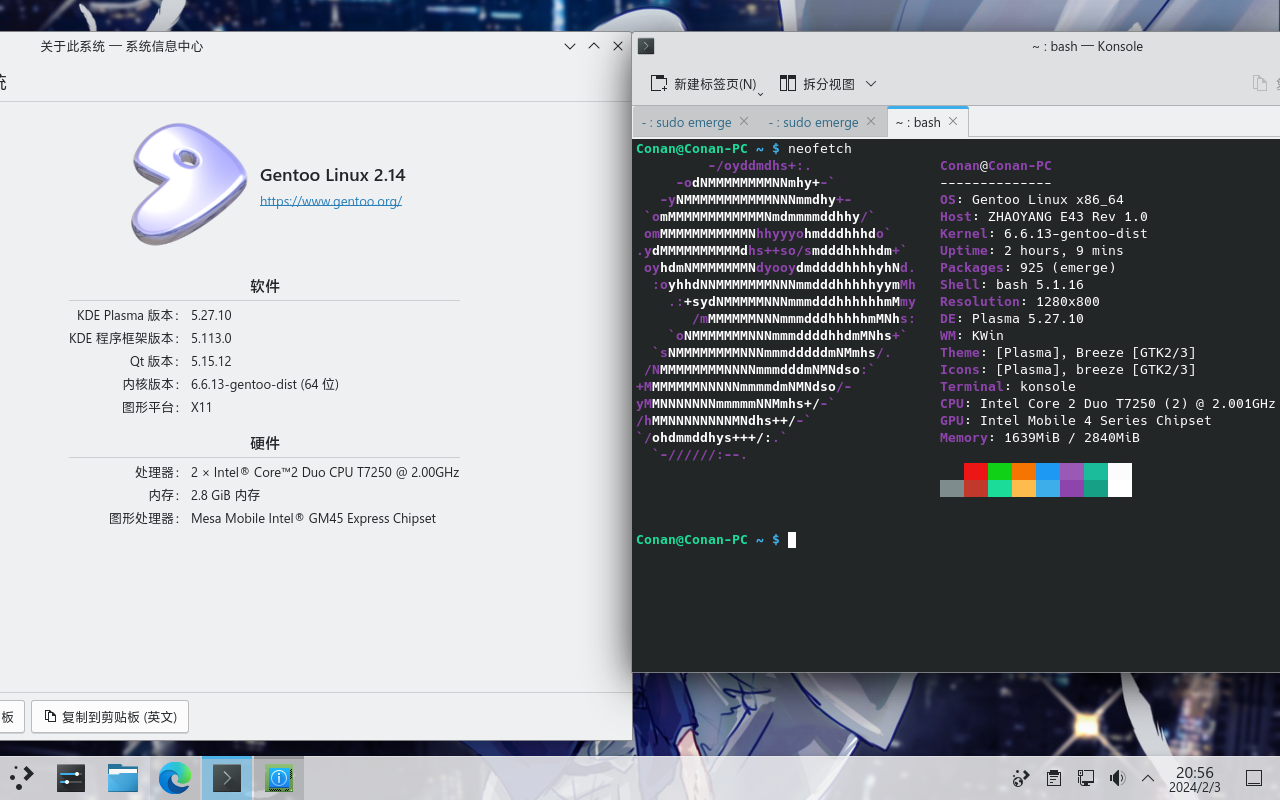Click the memory value '2.8 GiB 内存'
1280x800 pixels.
coord(225,495)
